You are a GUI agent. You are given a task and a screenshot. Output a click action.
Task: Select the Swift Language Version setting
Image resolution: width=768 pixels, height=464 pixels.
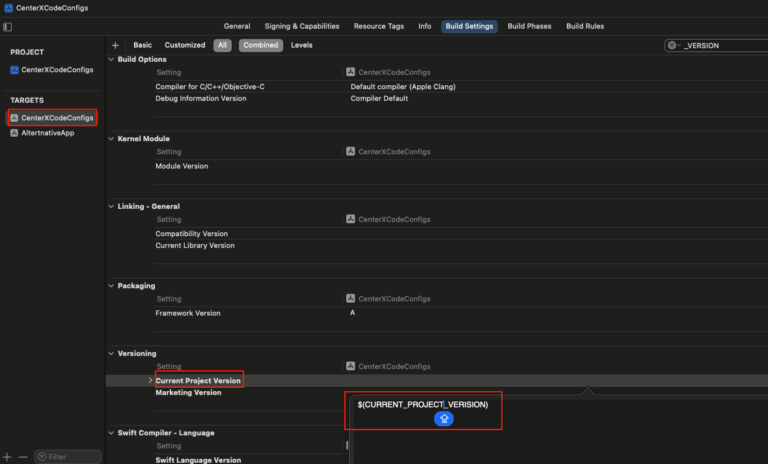198,460
